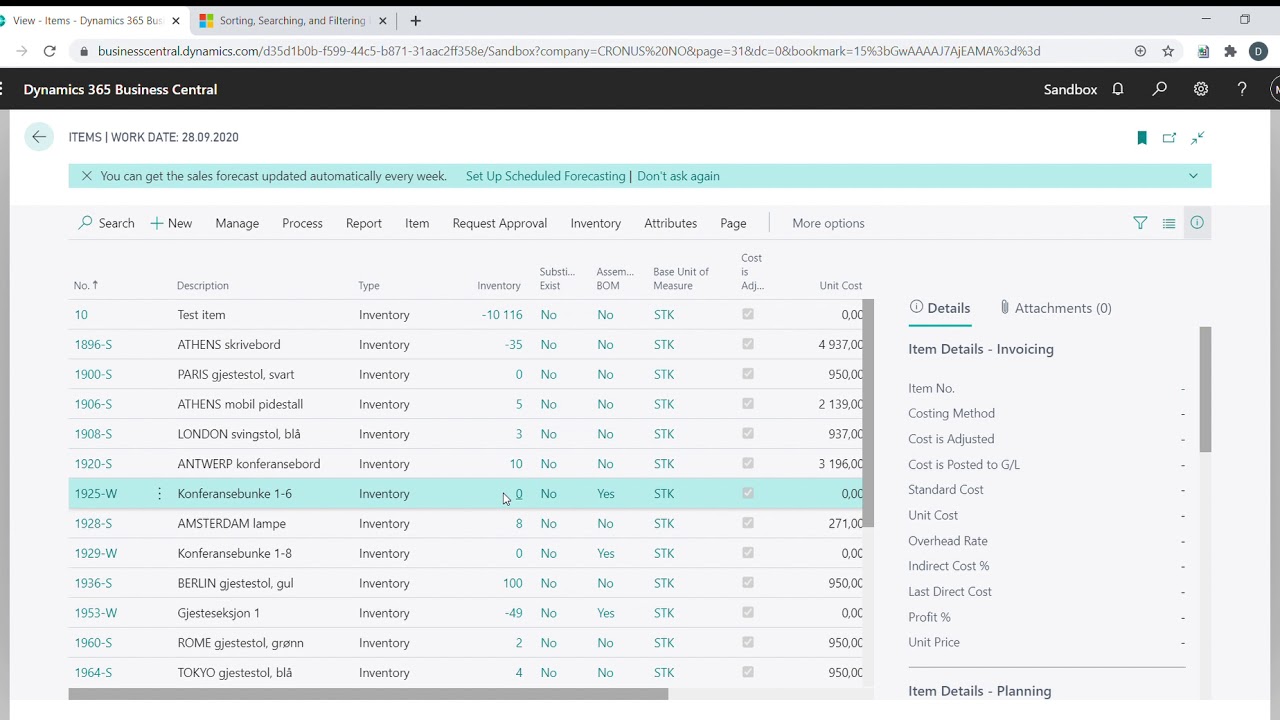The image size is (1280, 720).
Task: Expand the notification bar chevron
Action: click(1193, 176)
